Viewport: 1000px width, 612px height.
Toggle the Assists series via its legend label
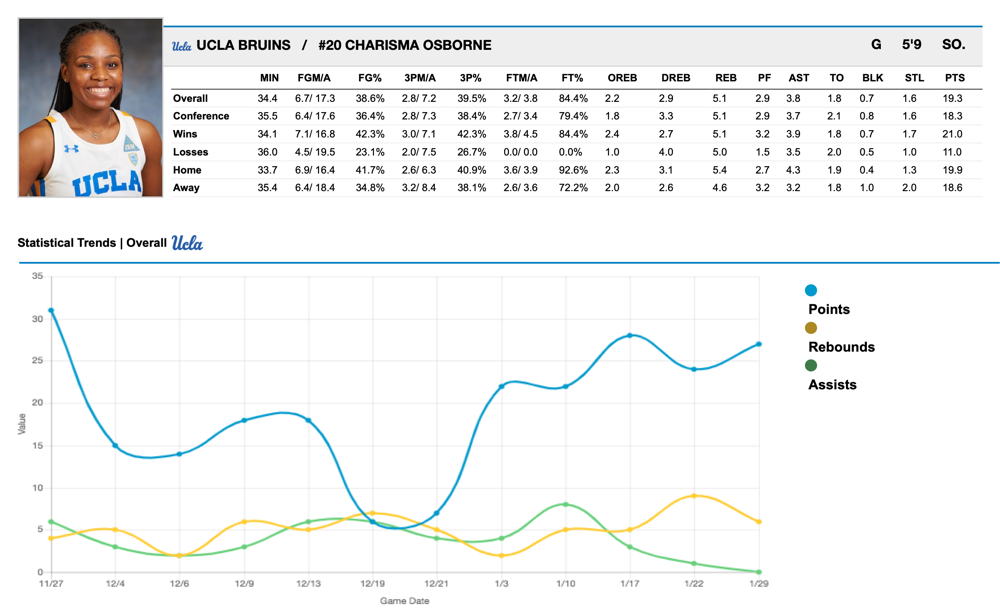coord(832,385)
